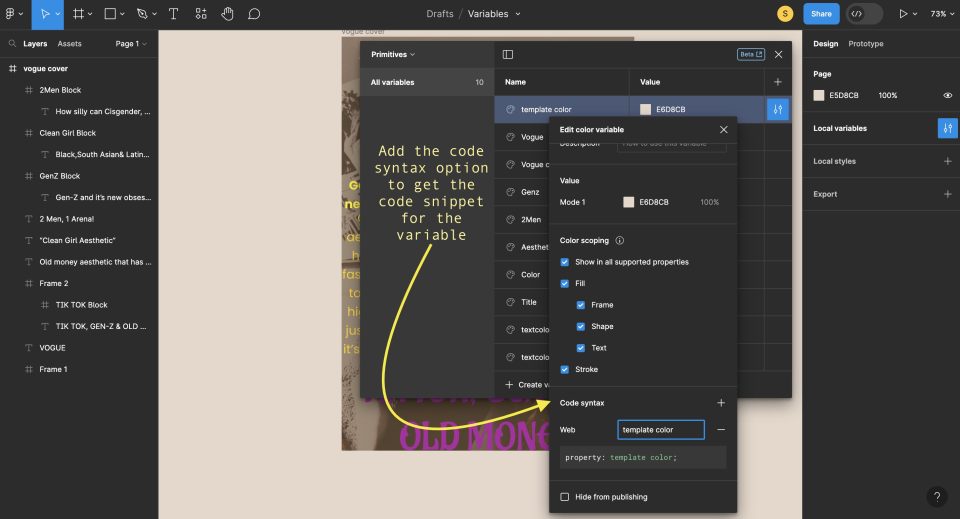
Task: Select the Pen tool
Action: tap(142, 13)
